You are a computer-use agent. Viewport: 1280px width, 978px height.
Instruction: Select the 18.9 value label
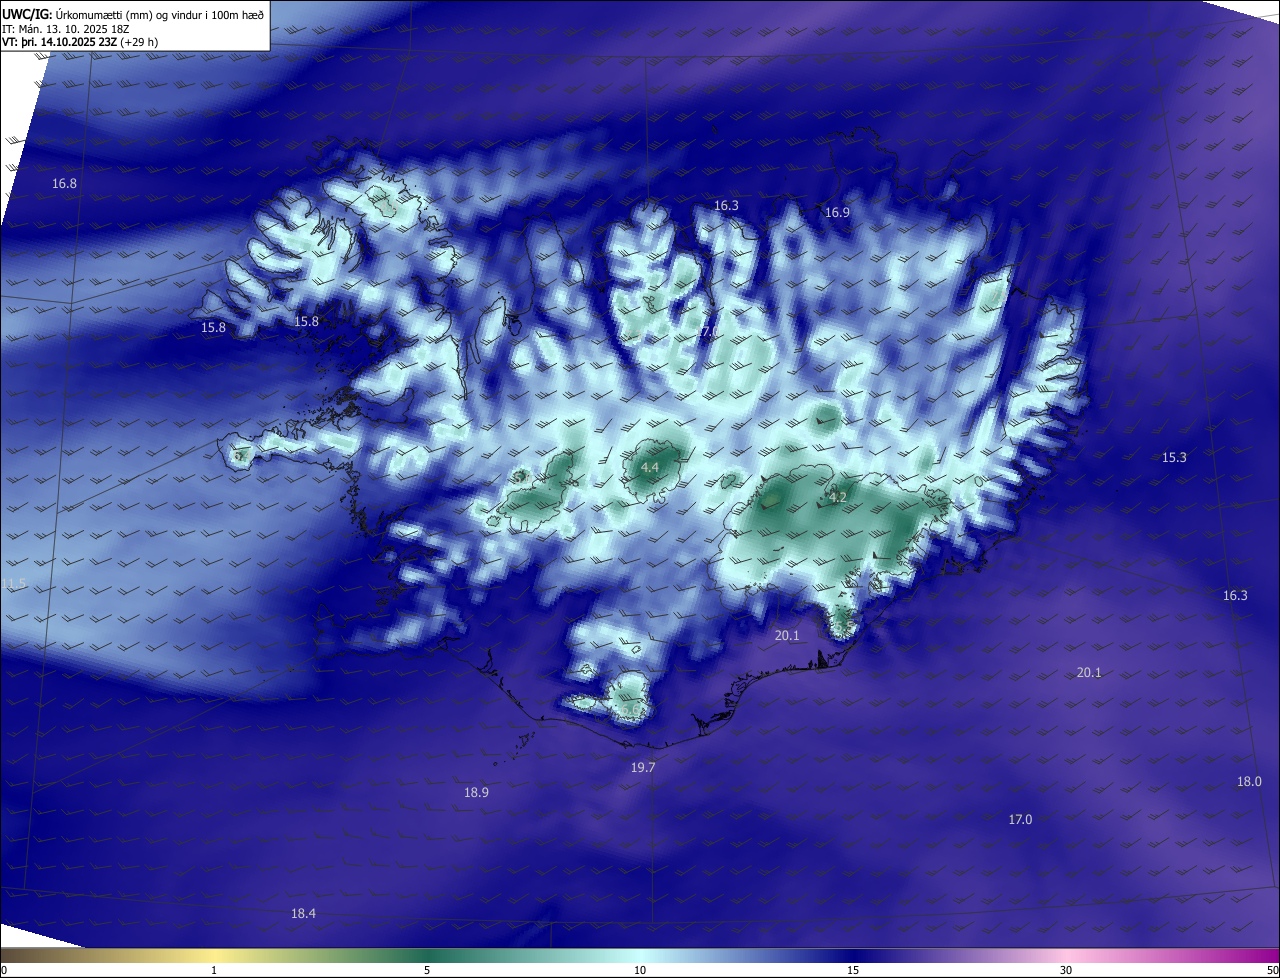[x=476, y=793]
